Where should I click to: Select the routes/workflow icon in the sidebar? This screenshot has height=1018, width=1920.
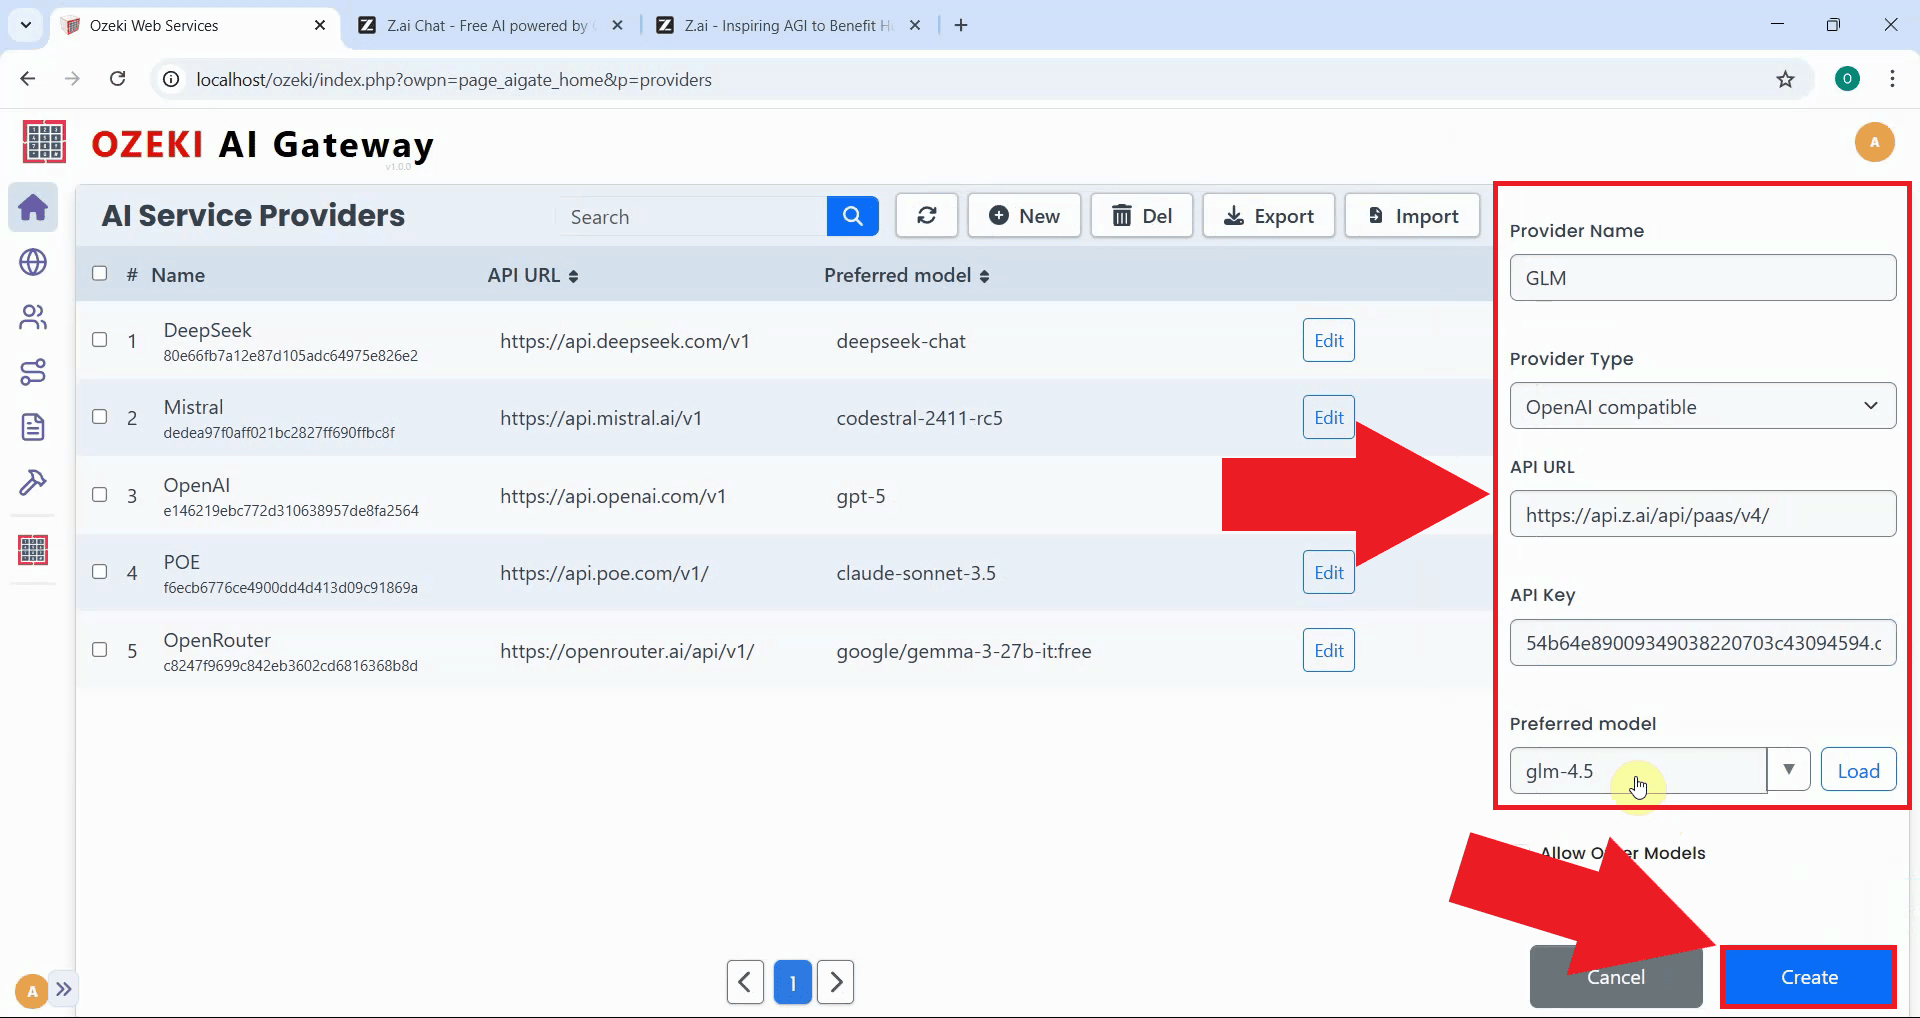(x=33, y=372)
